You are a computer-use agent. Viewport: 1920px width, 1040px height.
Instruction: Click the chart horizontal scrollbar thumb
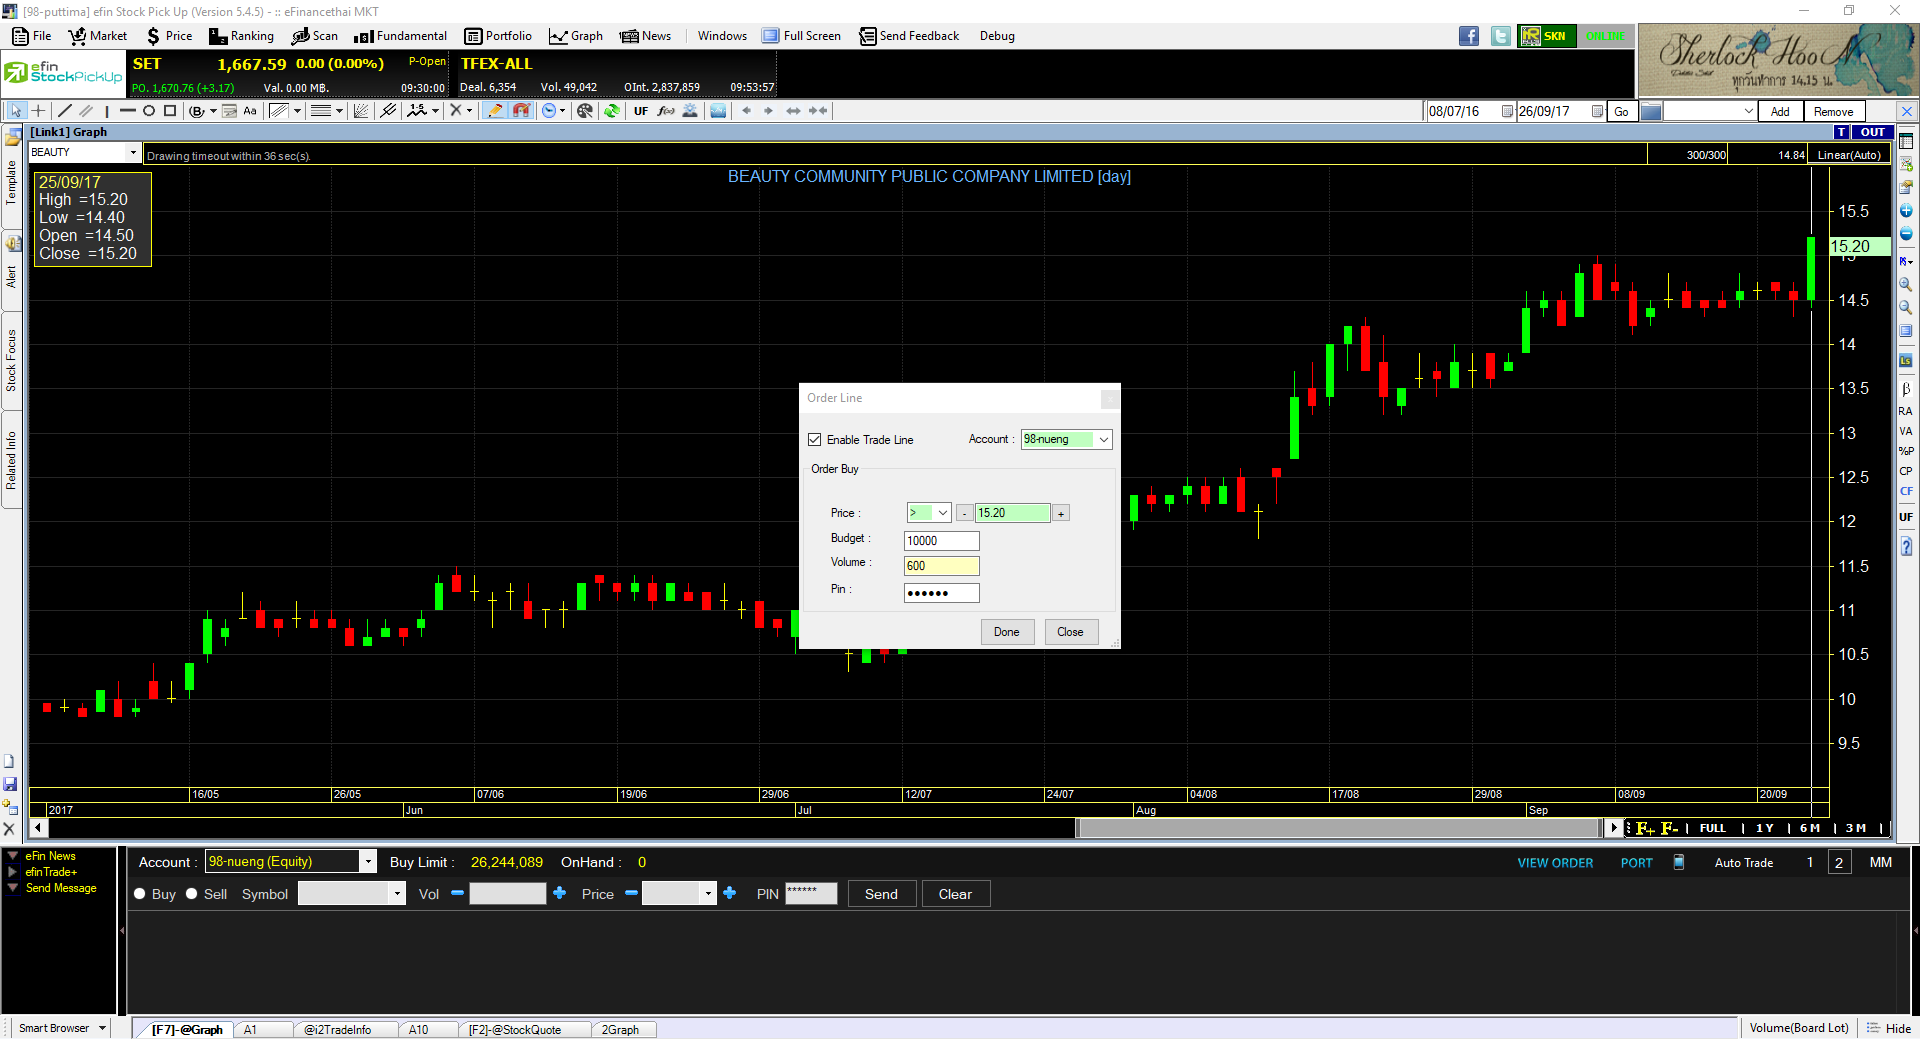(1338, 828)
